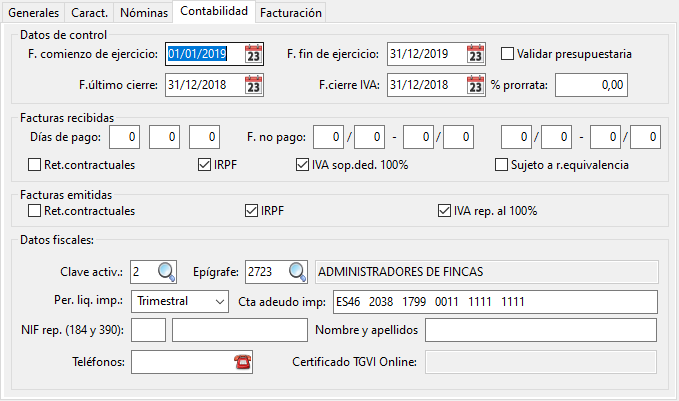The height and width of the screenshot is (401, 679).
Task: Uncheck IRPF under Facturas emitidas
Action: click(x=251, y=211)
